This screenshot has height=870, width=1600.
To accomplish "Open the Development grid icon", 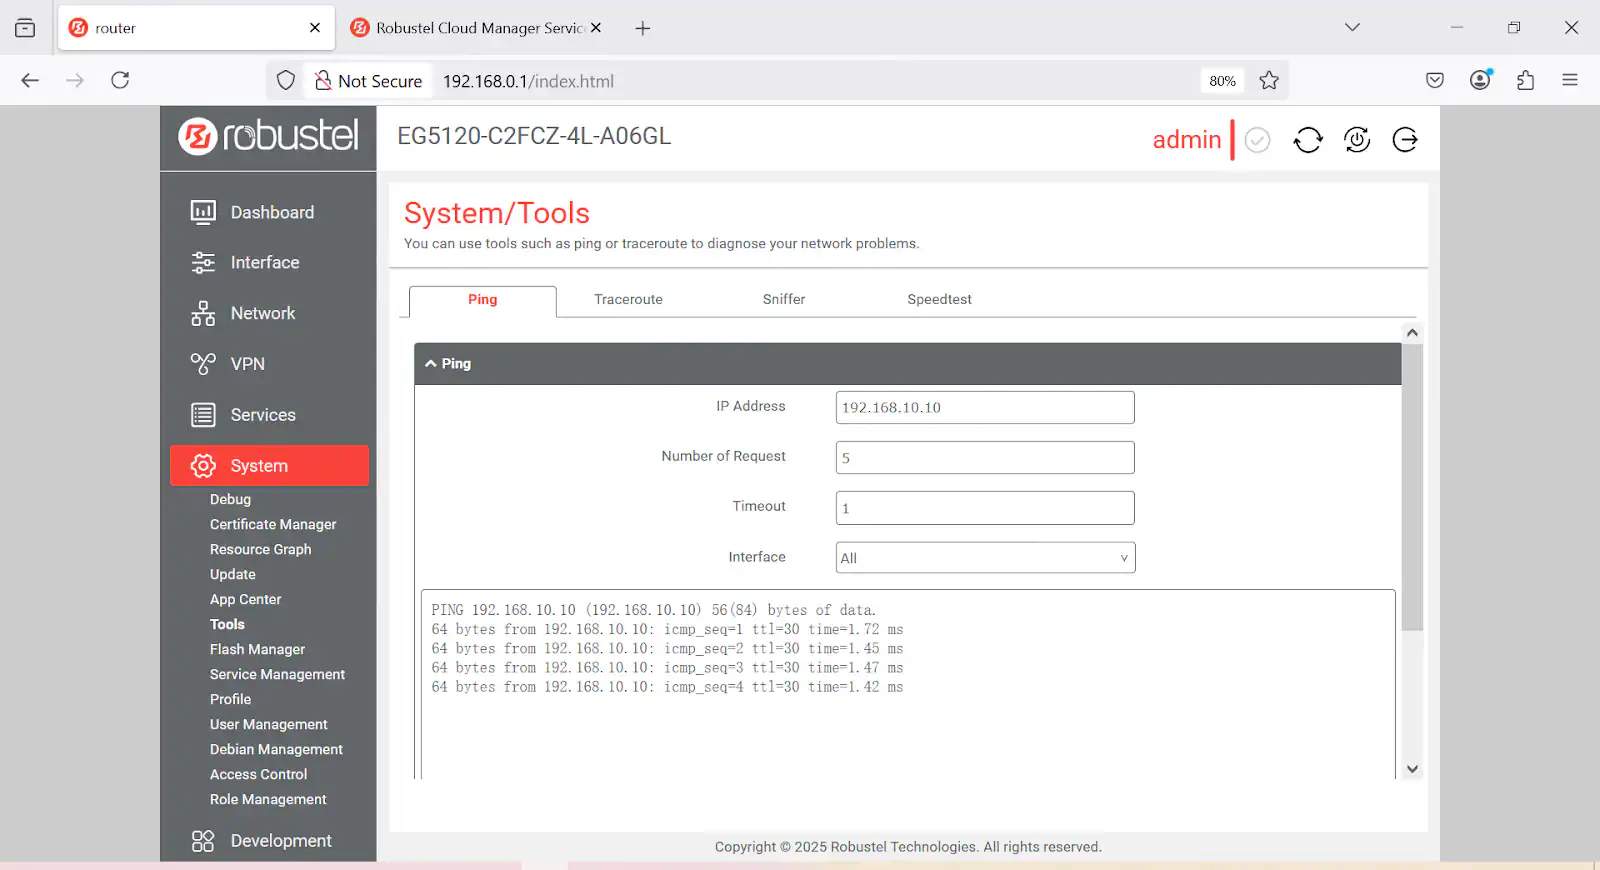I will pyautogui.click(x=203, y=841).
